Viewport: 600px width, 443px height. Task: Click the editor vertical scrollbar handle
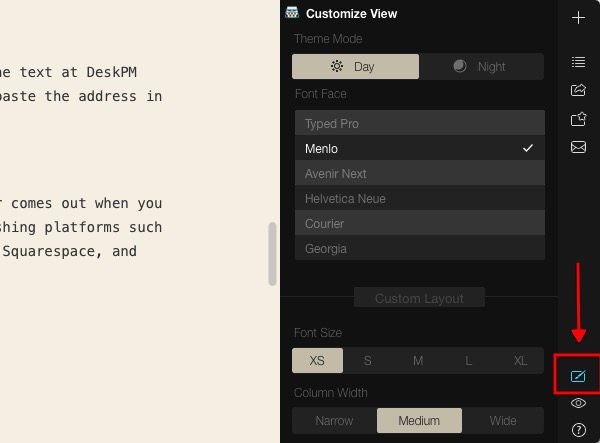(x=272, y=253)
